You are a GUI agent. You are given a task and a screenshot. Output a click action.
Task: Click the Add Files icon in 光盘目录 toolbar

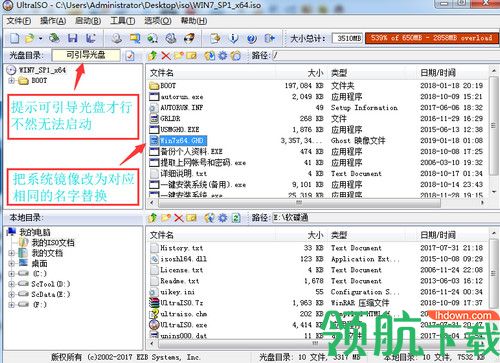209,55
